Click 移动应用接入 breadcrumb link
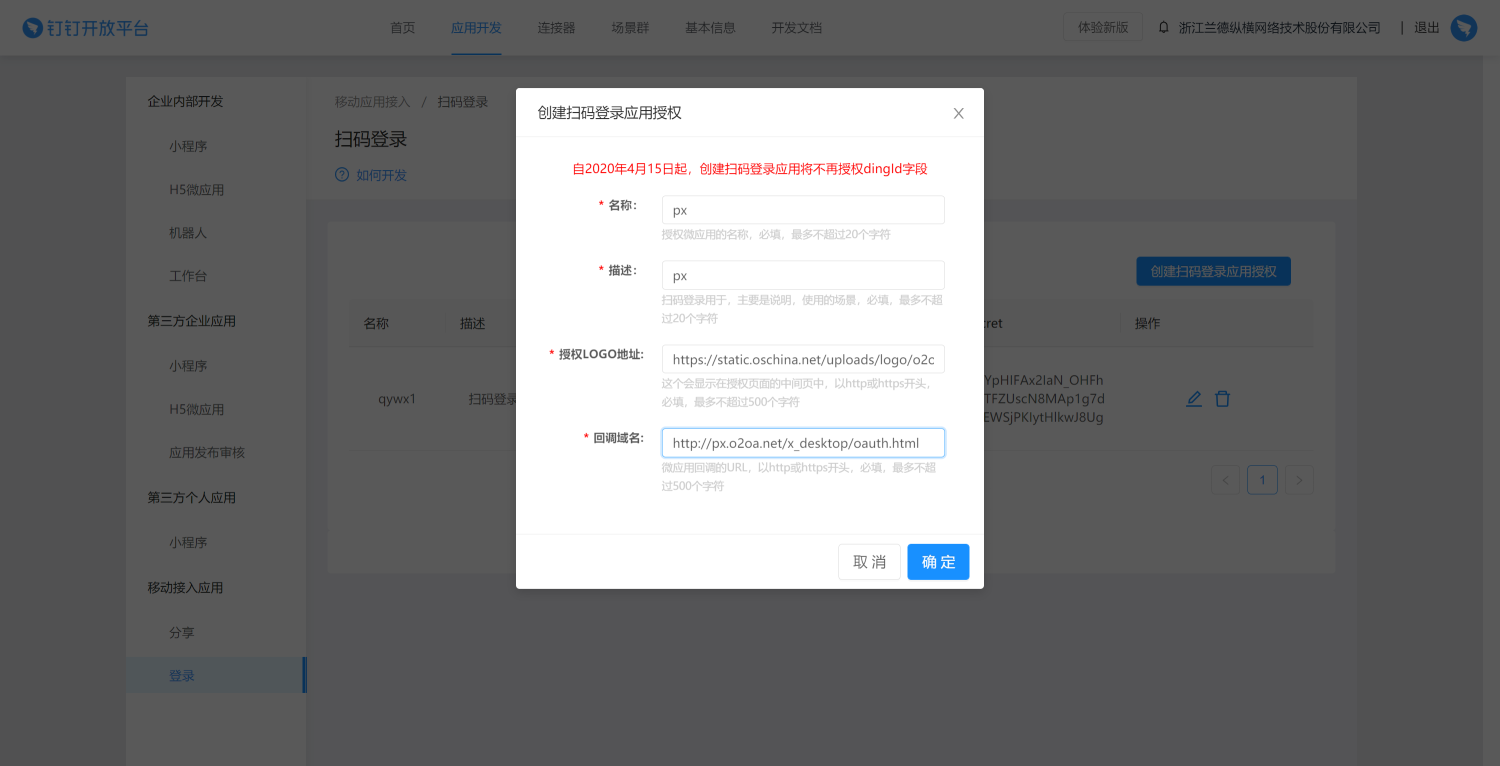Viewport: 1500px width, 766px height. point(372,102)
